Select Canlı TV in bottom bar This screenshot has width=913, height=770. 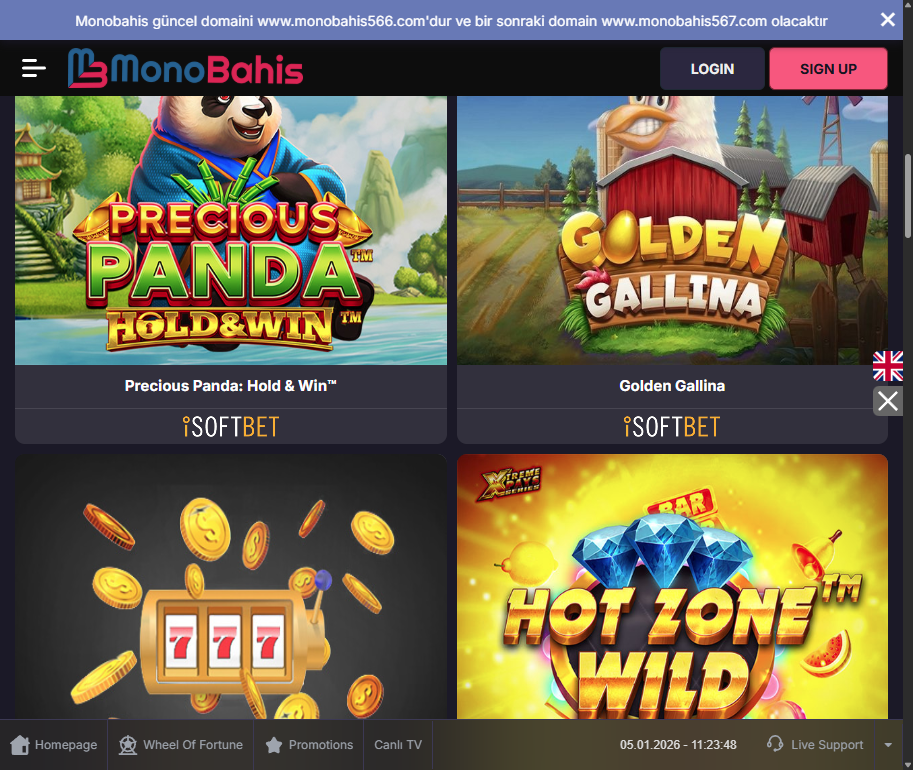[398, 744]
